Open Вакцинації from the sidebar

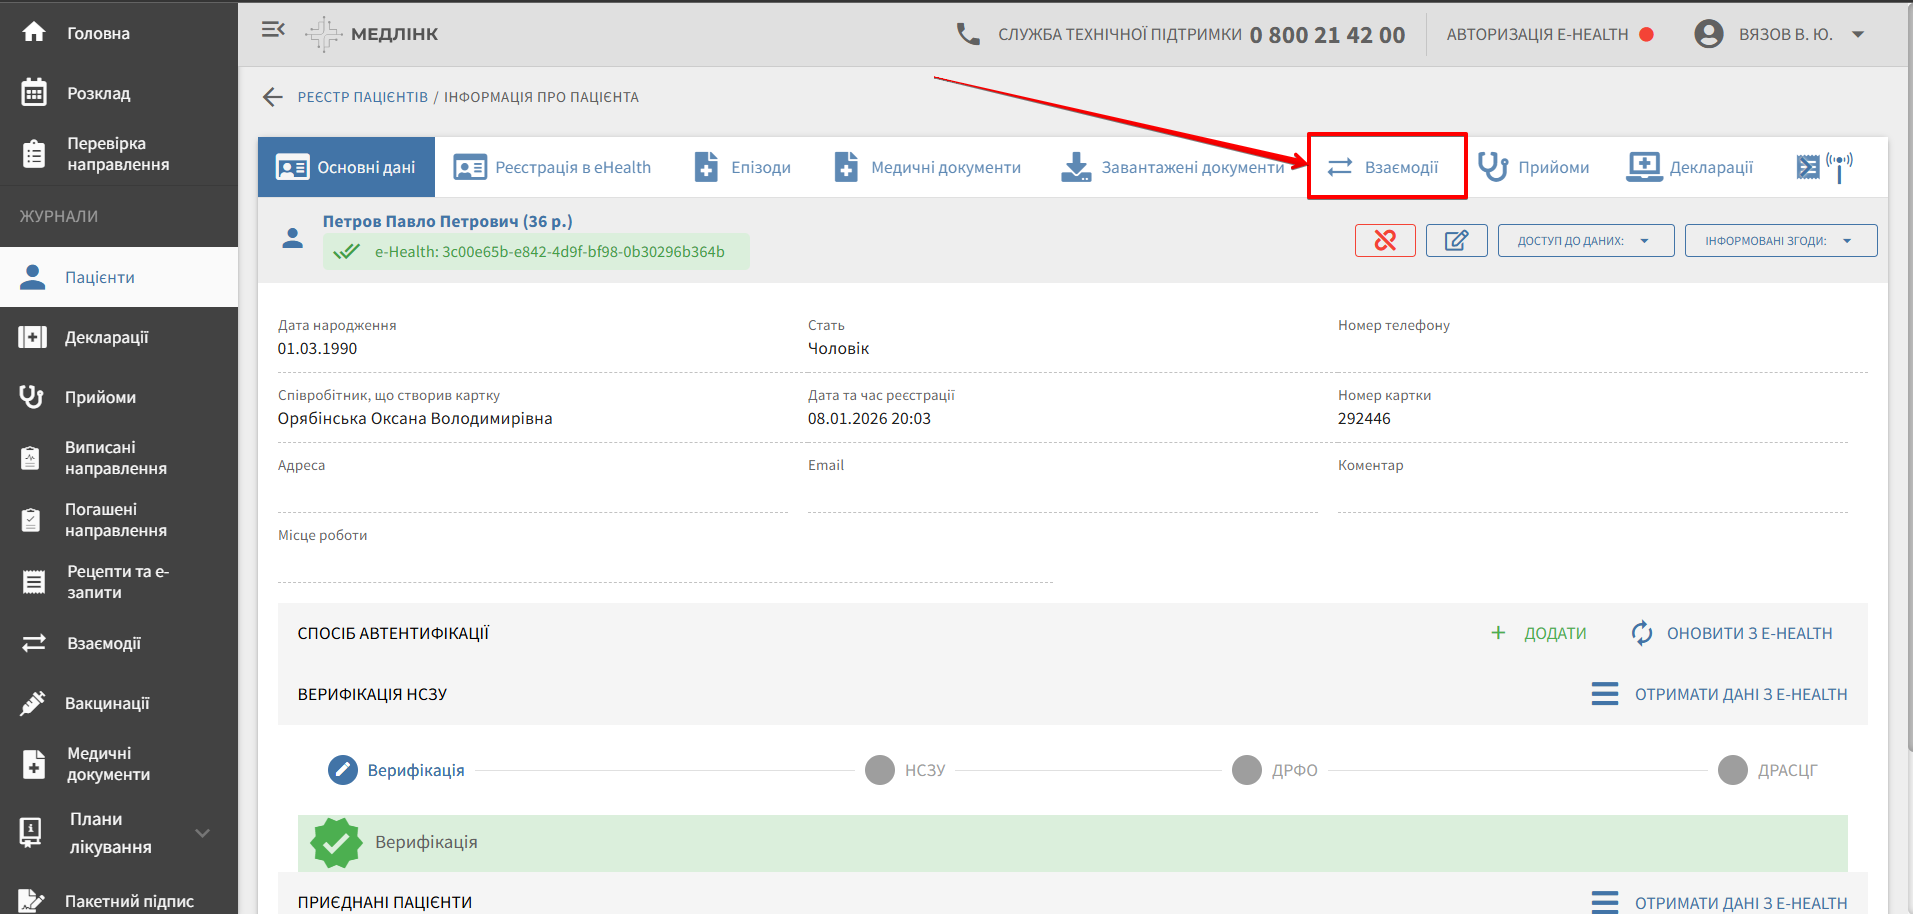(107, 703)
